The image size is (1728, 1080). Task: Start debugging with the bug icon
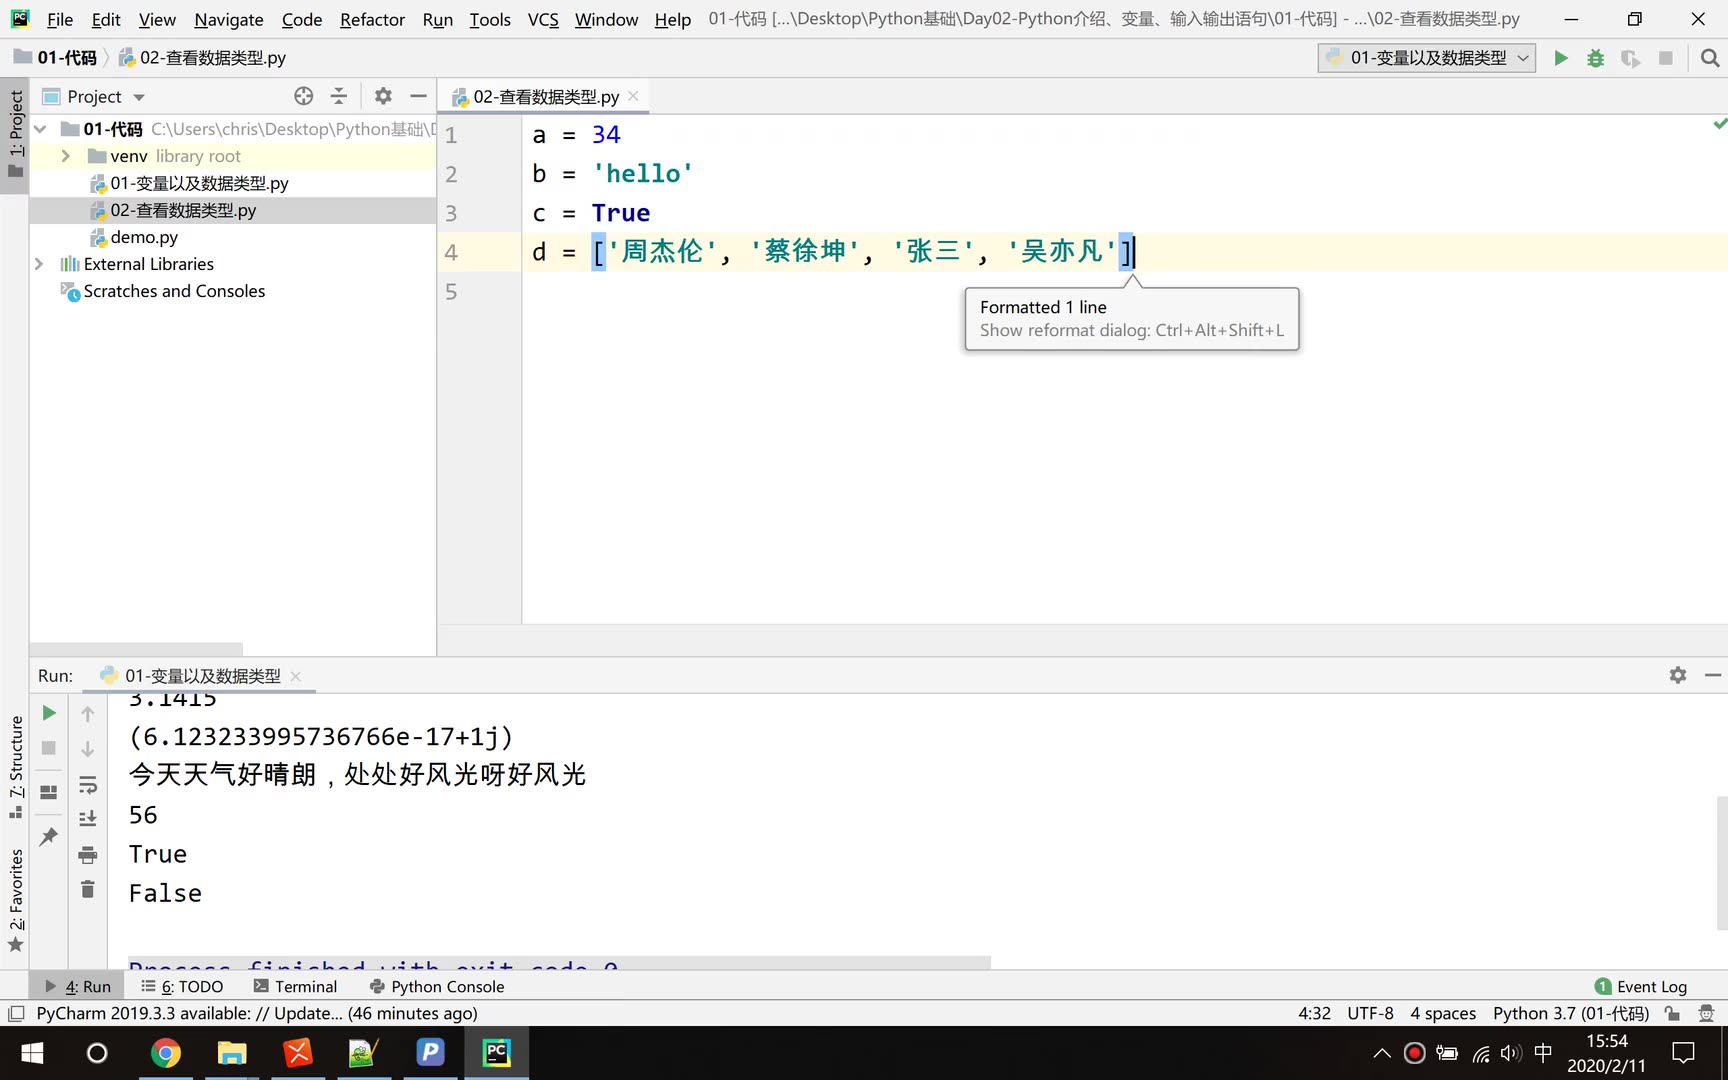(x=1595, y=58)
